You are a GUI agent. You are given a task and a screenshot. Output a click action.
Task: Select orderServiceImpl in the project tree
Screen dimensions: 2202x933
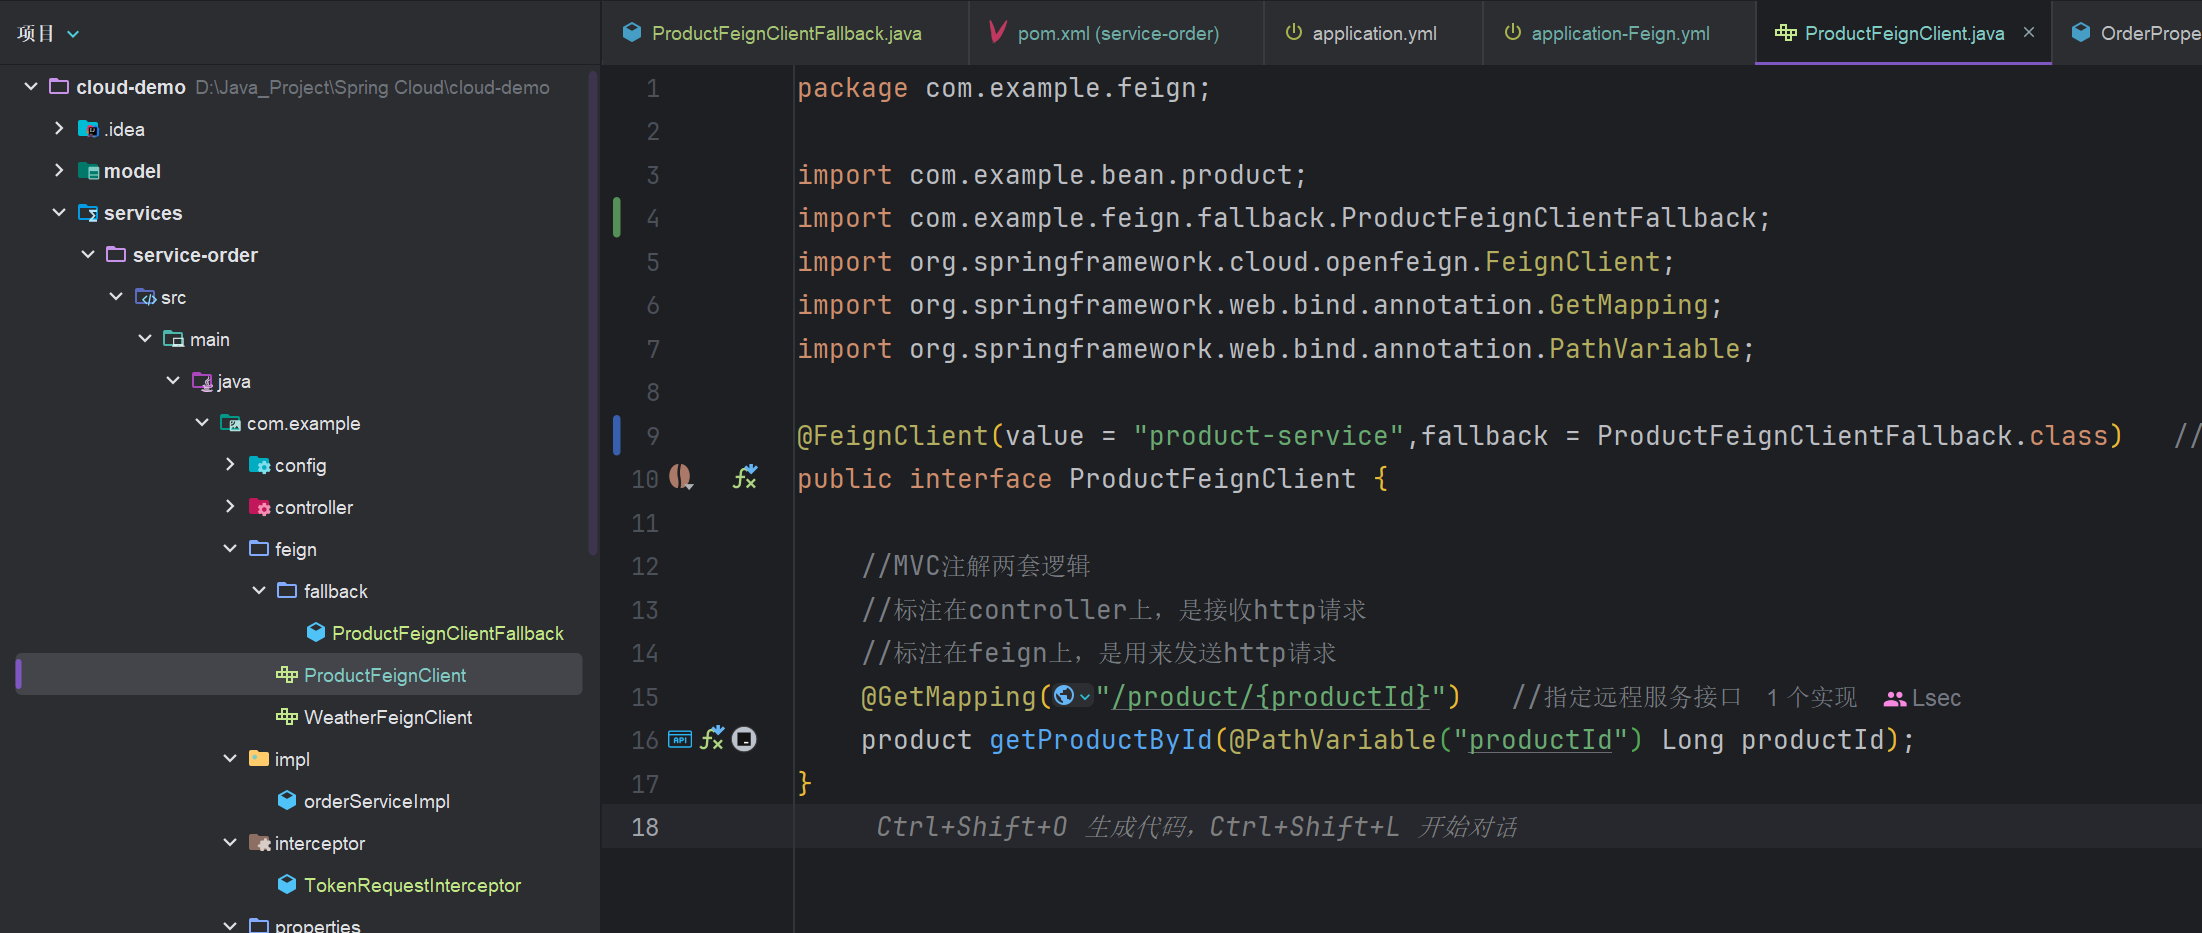pos(376,801)
